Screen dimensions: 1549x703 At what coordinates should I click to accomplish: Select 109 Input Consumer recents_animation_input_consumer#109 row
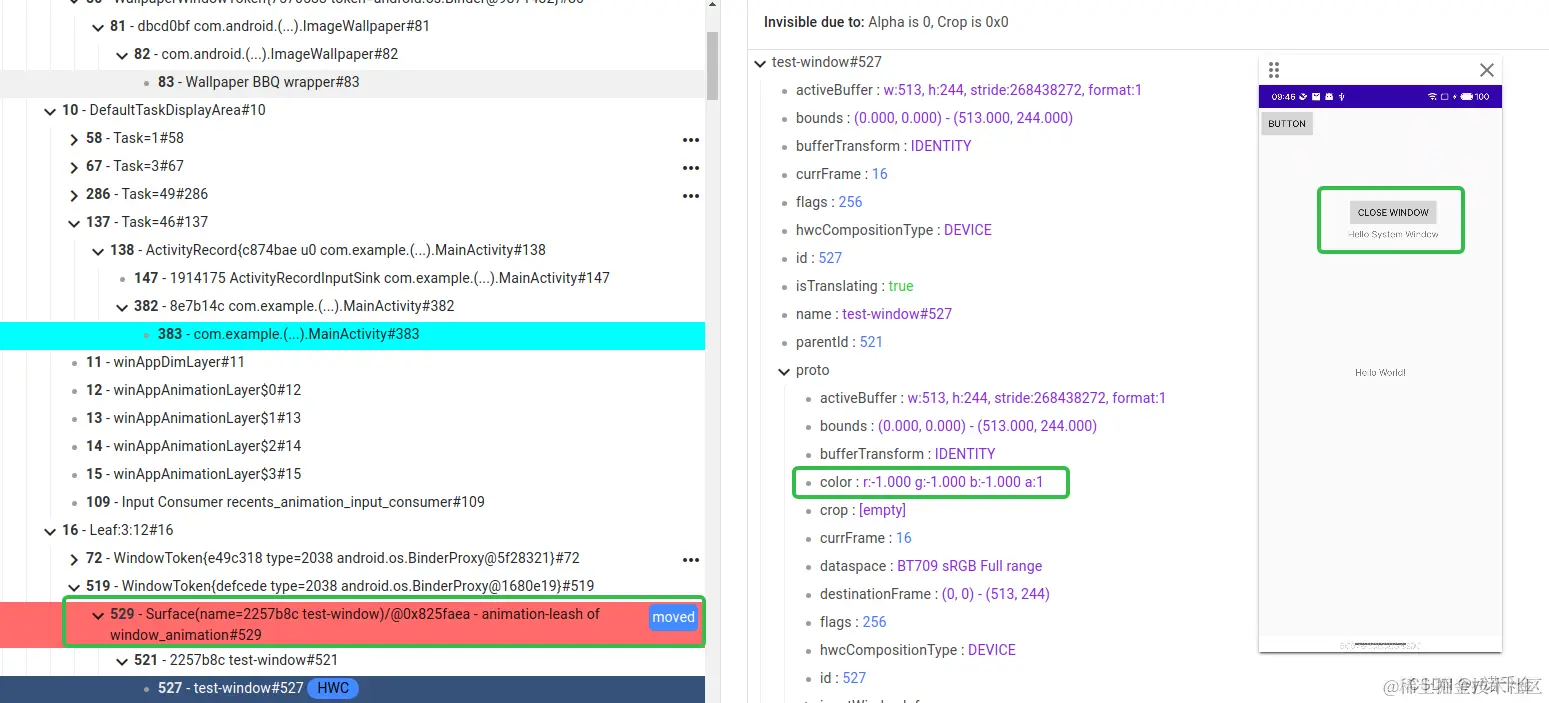click(352, 502)
